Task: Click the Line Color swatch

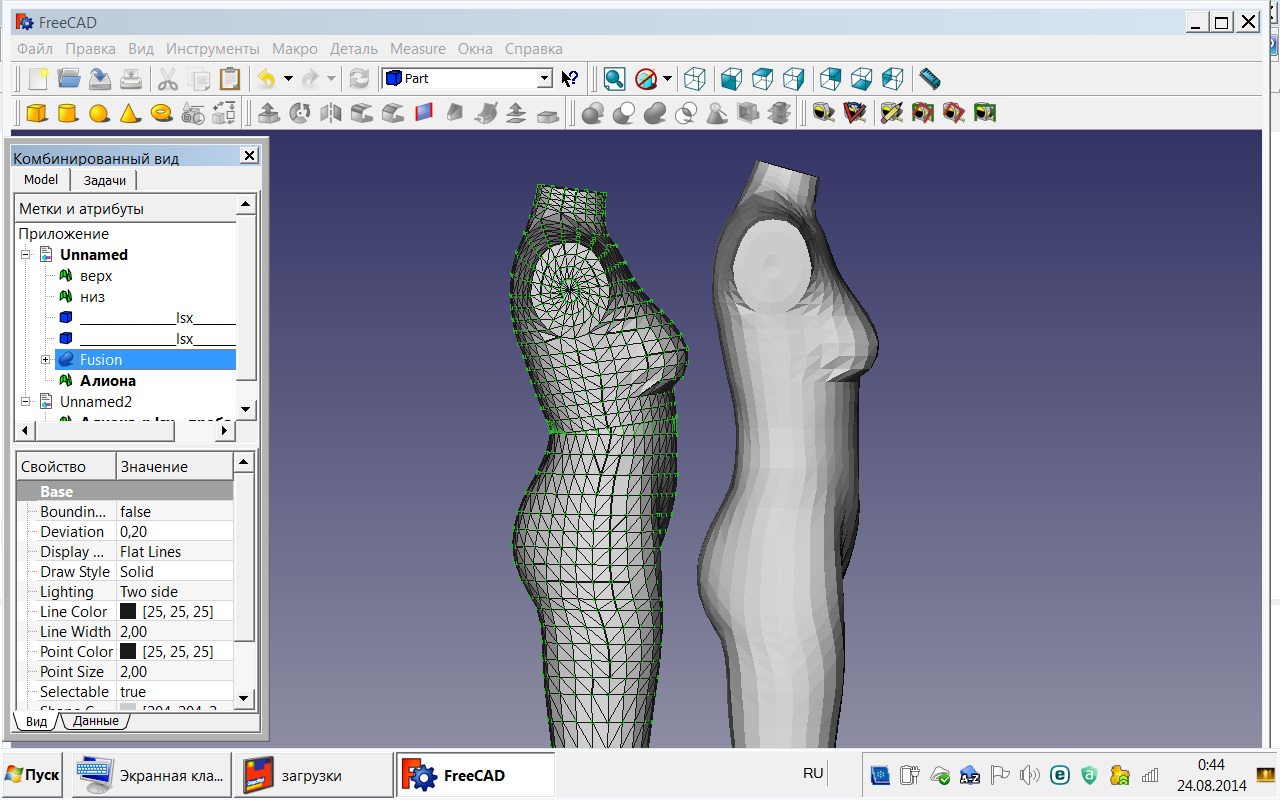Action: pos(128,612)
